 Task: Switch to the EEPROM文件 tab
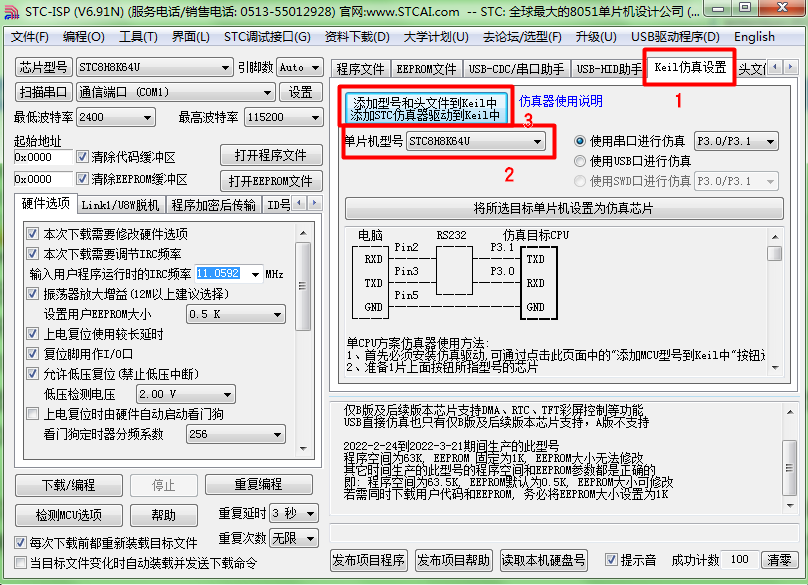(x=426, y=69)
